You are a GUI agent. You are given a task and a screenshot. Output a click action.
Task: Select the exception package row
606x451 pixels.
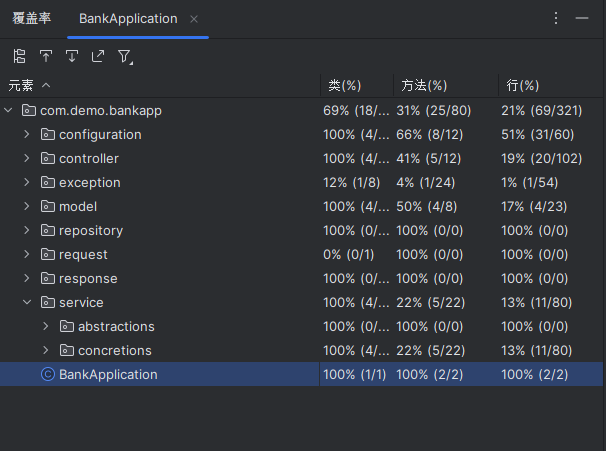(x=301, y=182)
